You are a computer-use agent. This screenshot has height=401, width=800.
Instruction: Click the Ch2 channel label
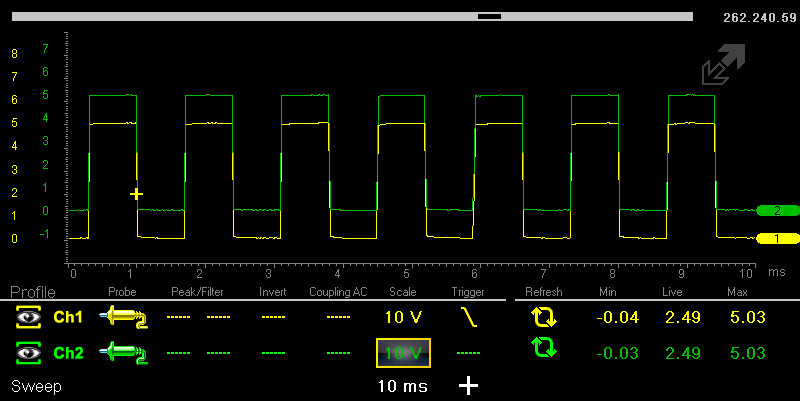click(x=68, y=352)
